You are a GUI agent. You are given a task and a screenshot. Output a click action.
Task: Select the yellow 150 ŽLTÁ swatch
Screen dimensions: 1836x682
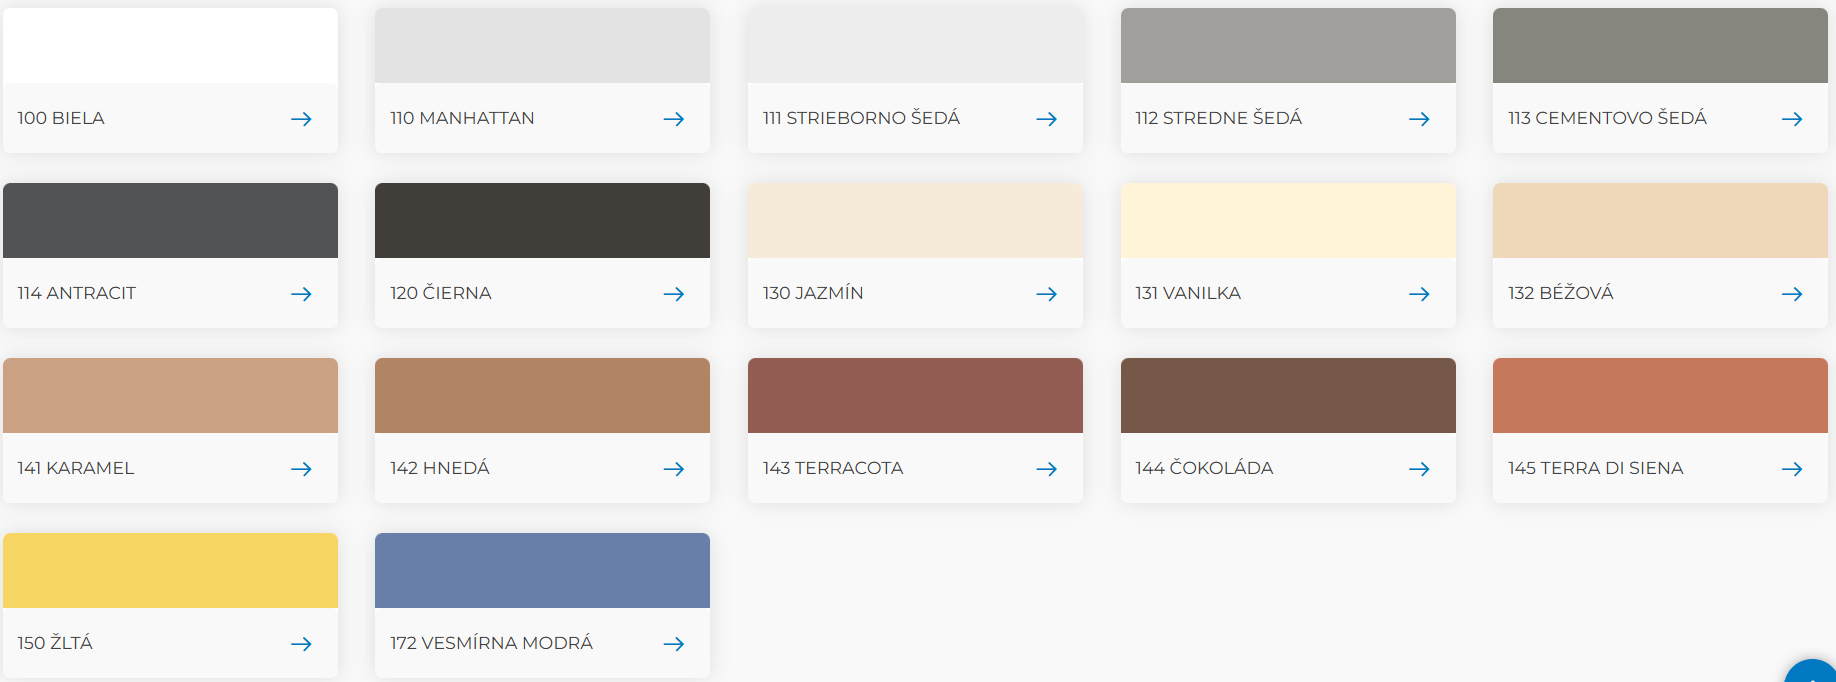(x=170, y=571)
